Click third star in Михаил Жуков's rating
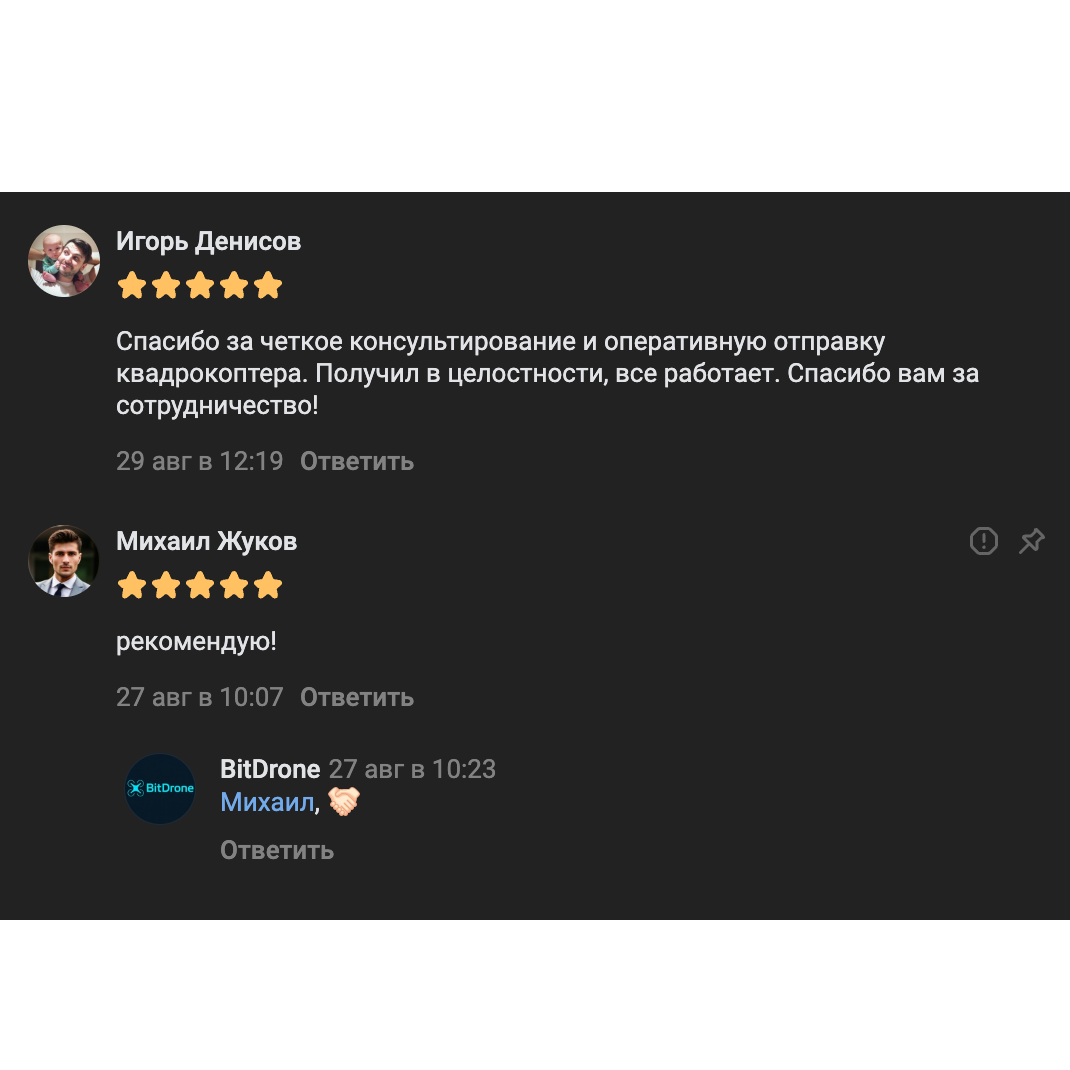The height and width of the screenshot is (1070, 1070). (200, 585)
